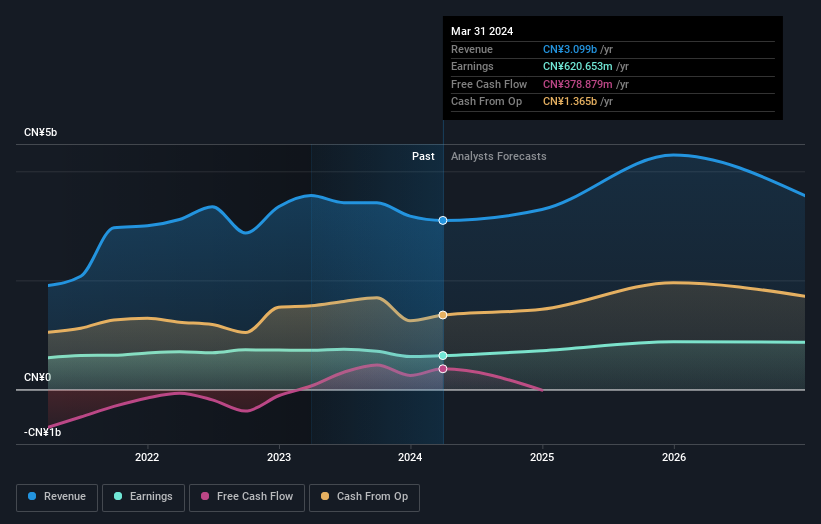Click the 2023 x-axis label

pos(279,457)
